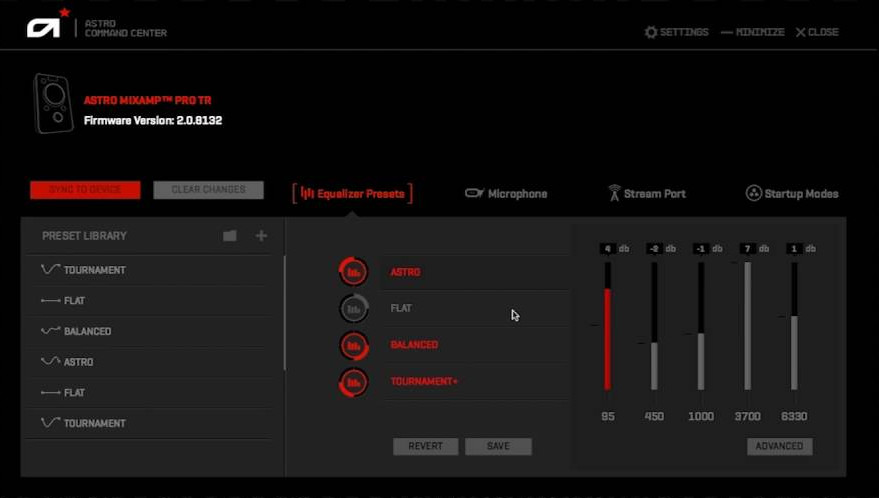Select the BALANCED preset slot's round EQ icon
The height and width of the screenshot is (498, 879).
click(354, 345)
